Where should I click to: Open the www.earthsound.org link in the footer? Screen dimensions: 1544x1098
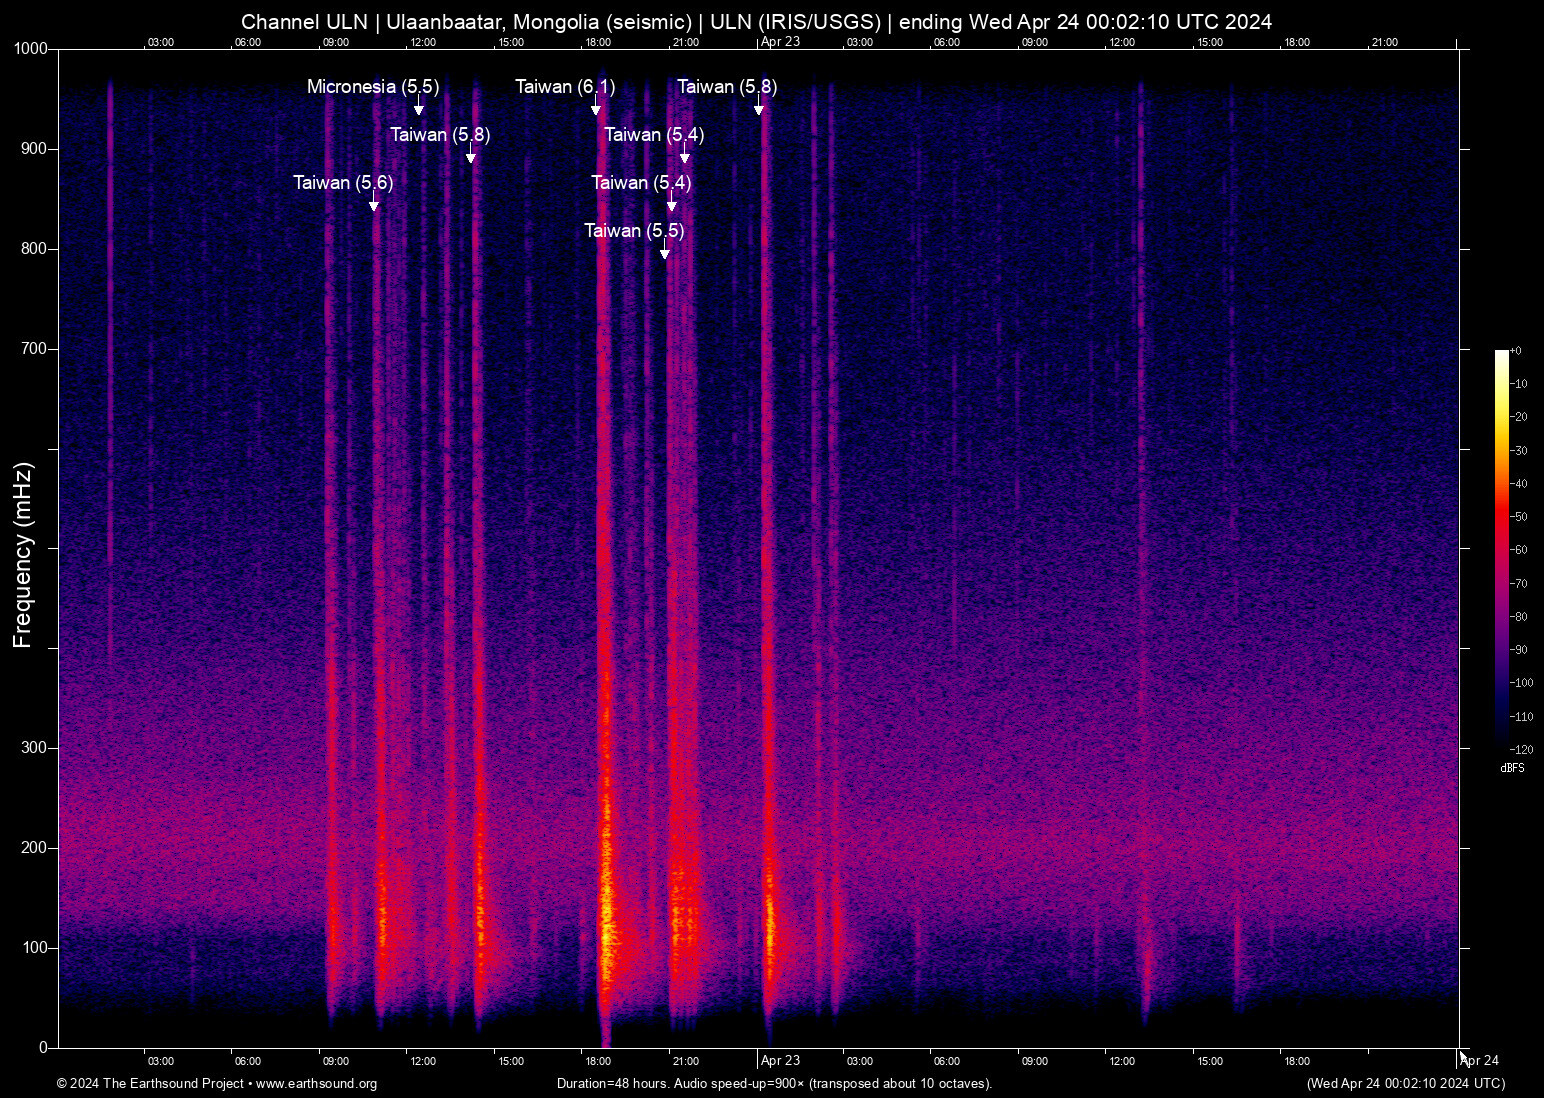316,1084
